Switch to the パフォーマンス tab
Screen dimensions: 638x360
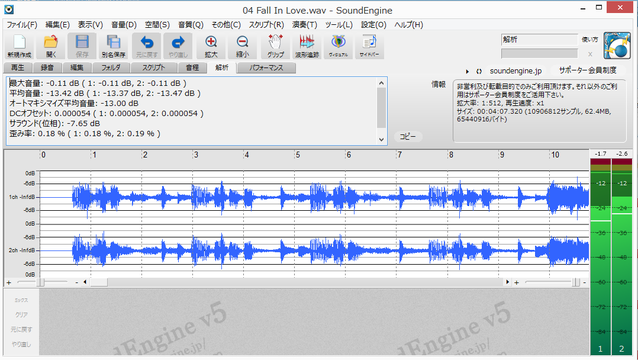click(267, 68)
